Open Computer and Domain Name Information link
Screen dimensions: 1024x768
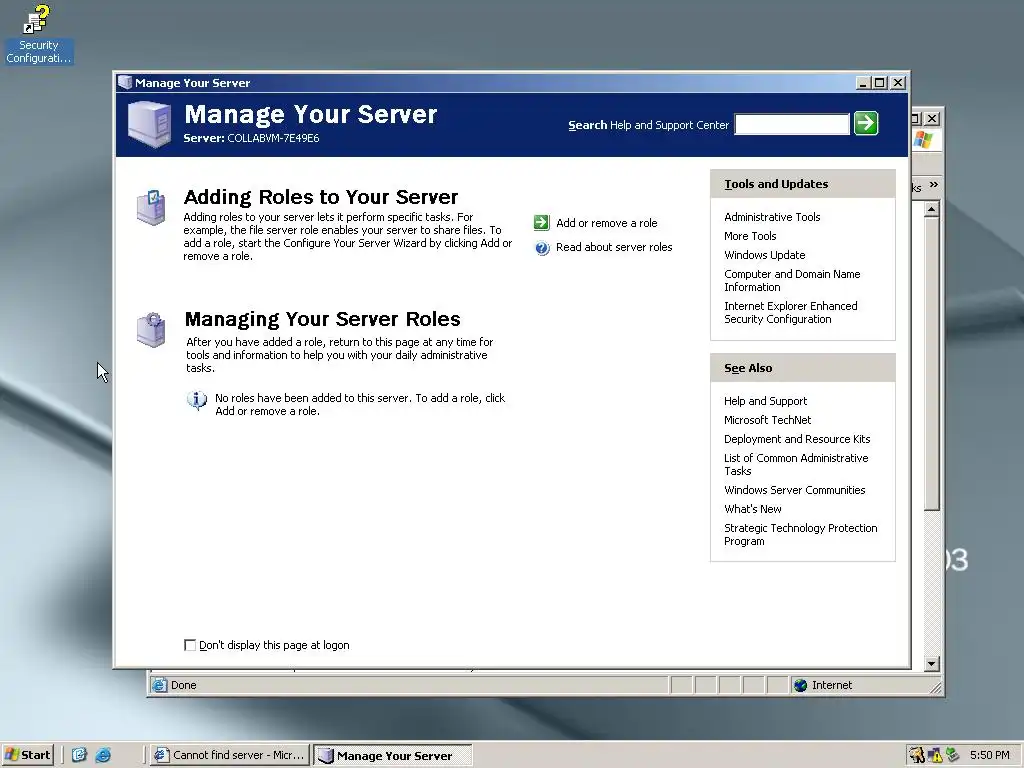click(792, 280)
